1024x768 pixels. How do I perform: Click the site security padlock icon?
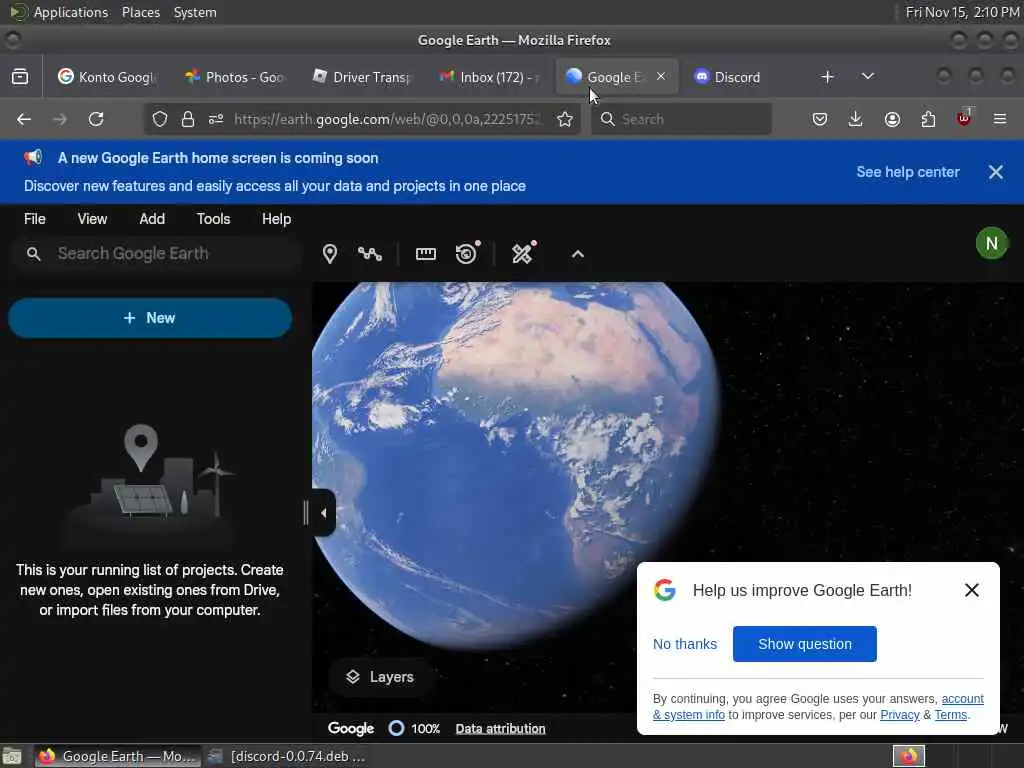[188, 119]
